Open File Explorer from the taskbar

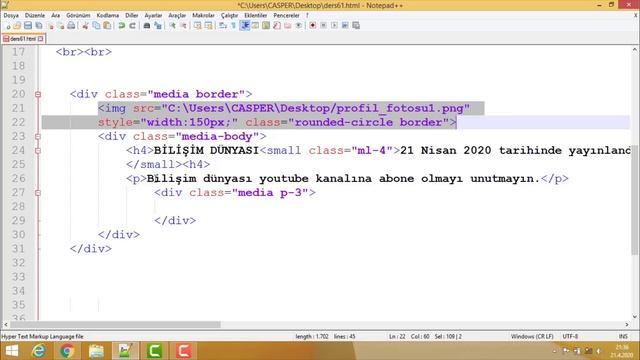(x=96, y=351)
